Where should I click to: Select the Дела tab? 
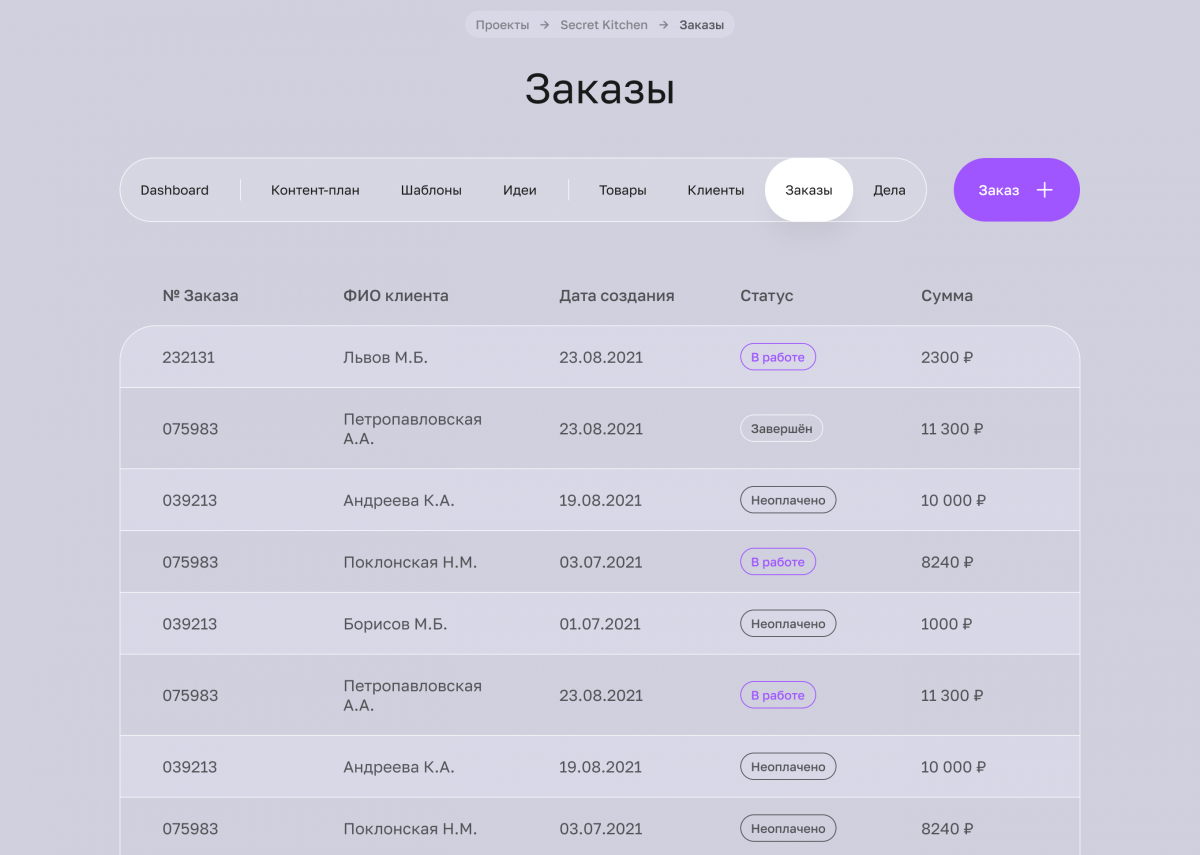[889, 190]
